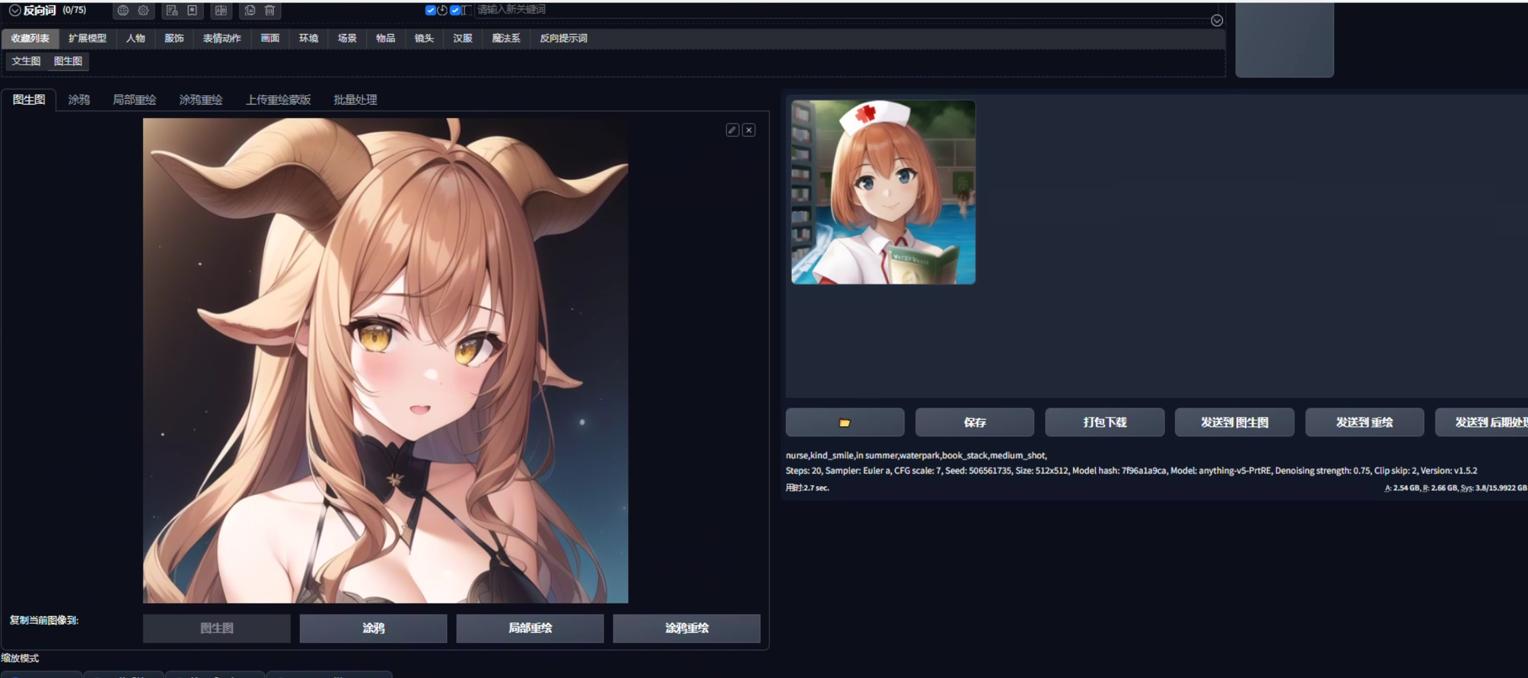Open output folder with yellow folder icon
This screenshot has height=678, width=1528.
845,422
